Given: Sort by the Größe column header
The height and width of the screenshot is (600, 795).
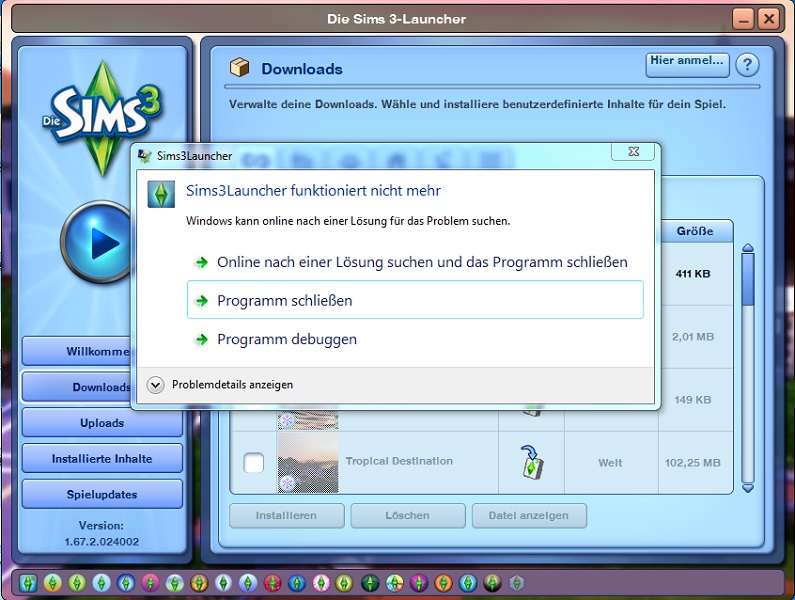Looking at the screenshot, I should pyautogui.click(x=695, y=231).
